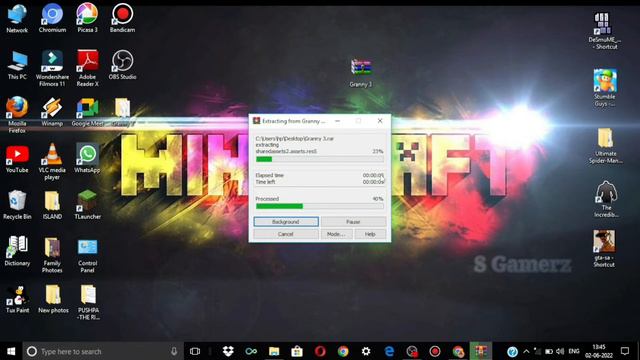Viewport: 640px width, 360px height.
Task: Select the ISLAND folder on desktop
Action: click(52, 205)
